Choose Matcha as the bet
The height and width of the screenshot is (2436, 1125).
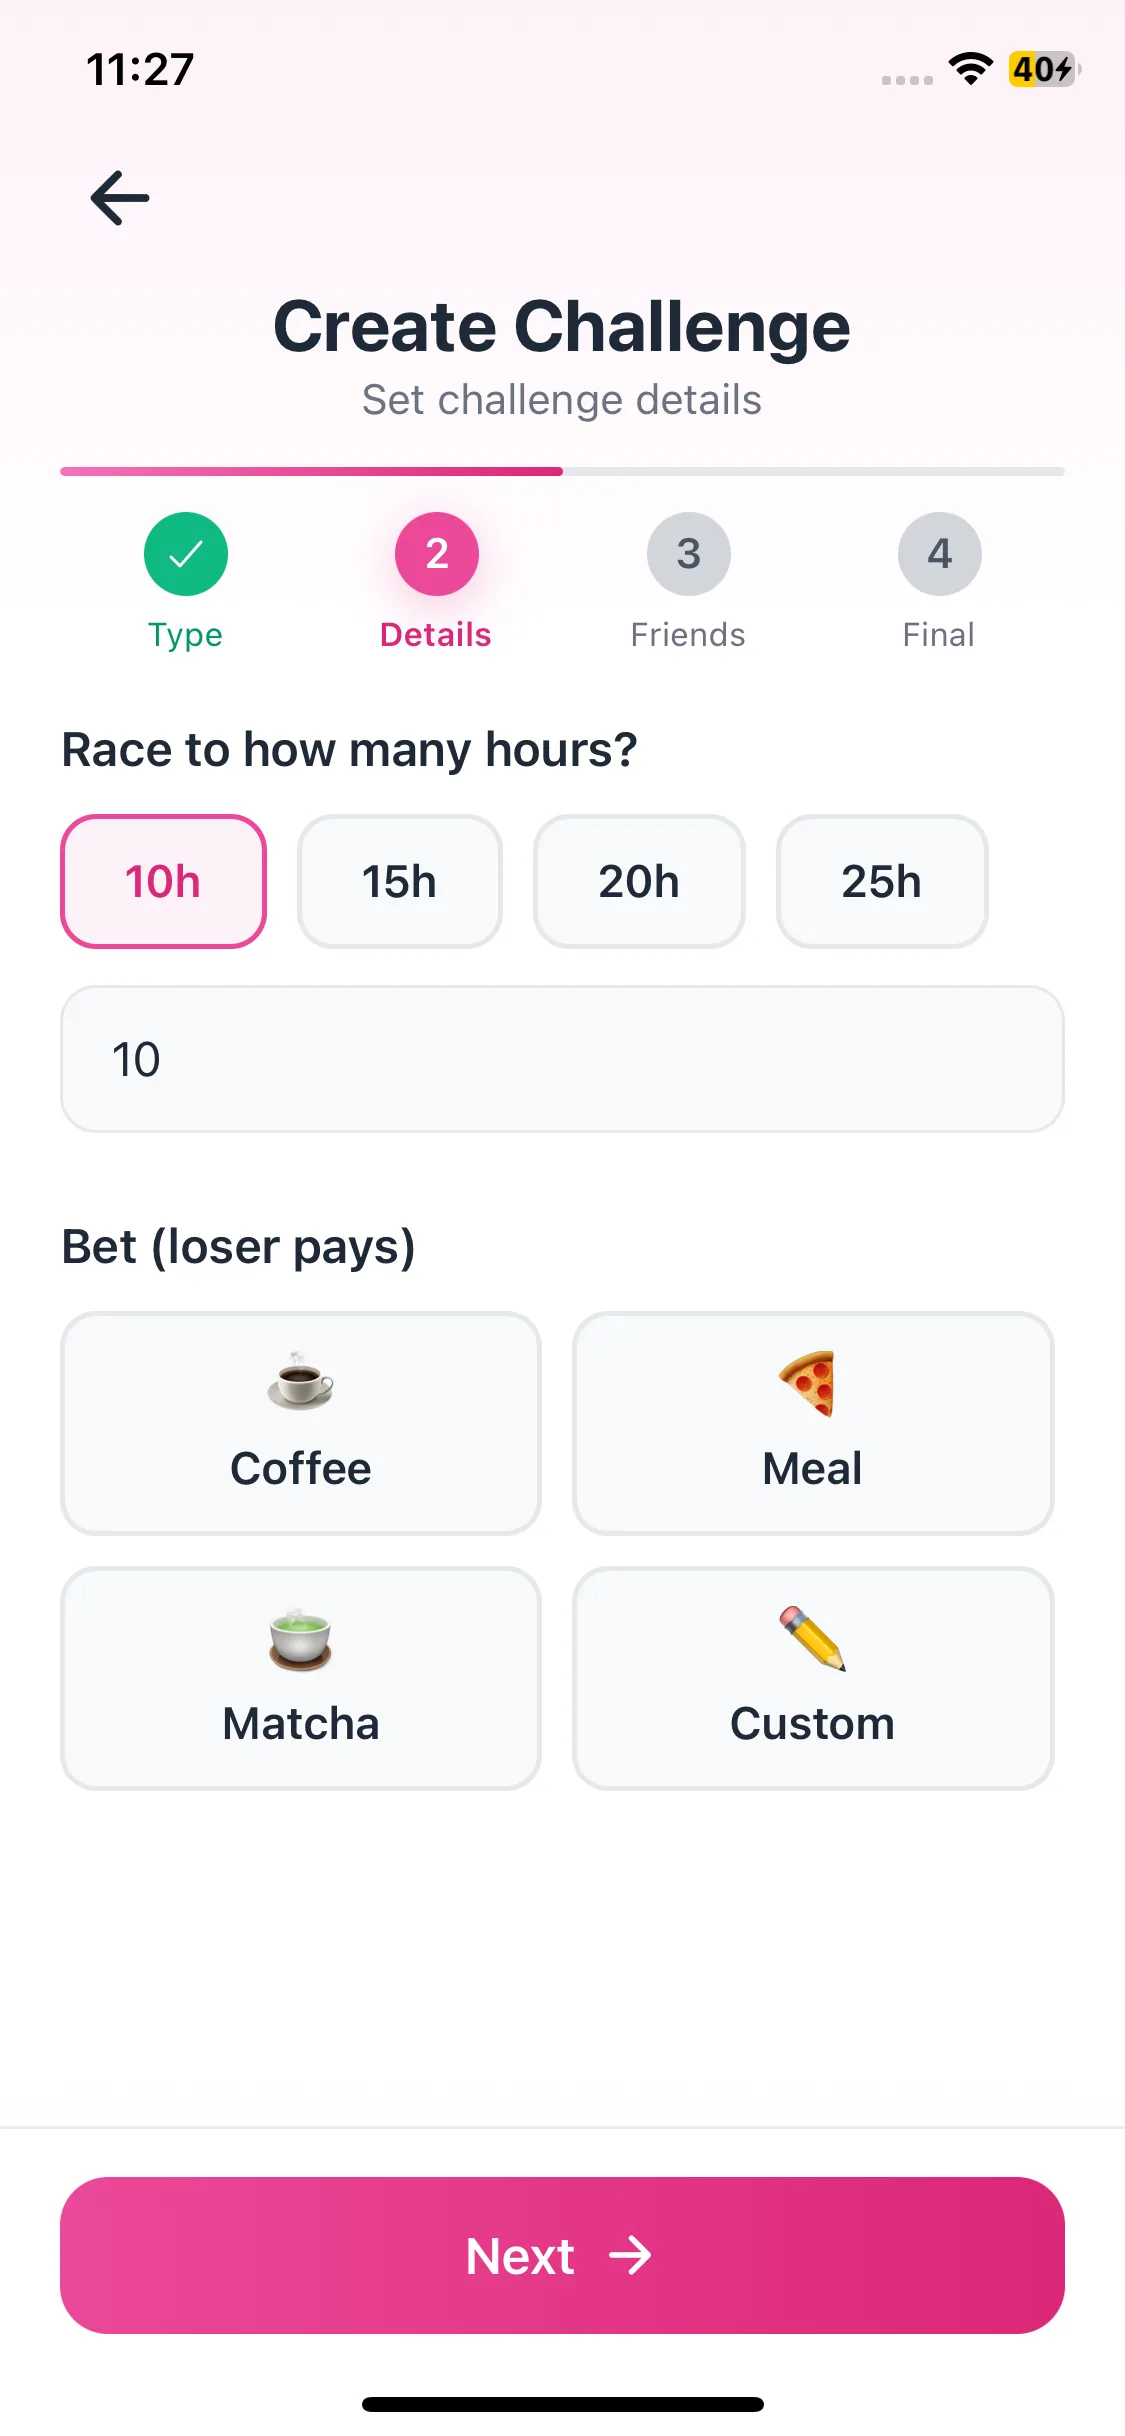[x=301, y=1723]
